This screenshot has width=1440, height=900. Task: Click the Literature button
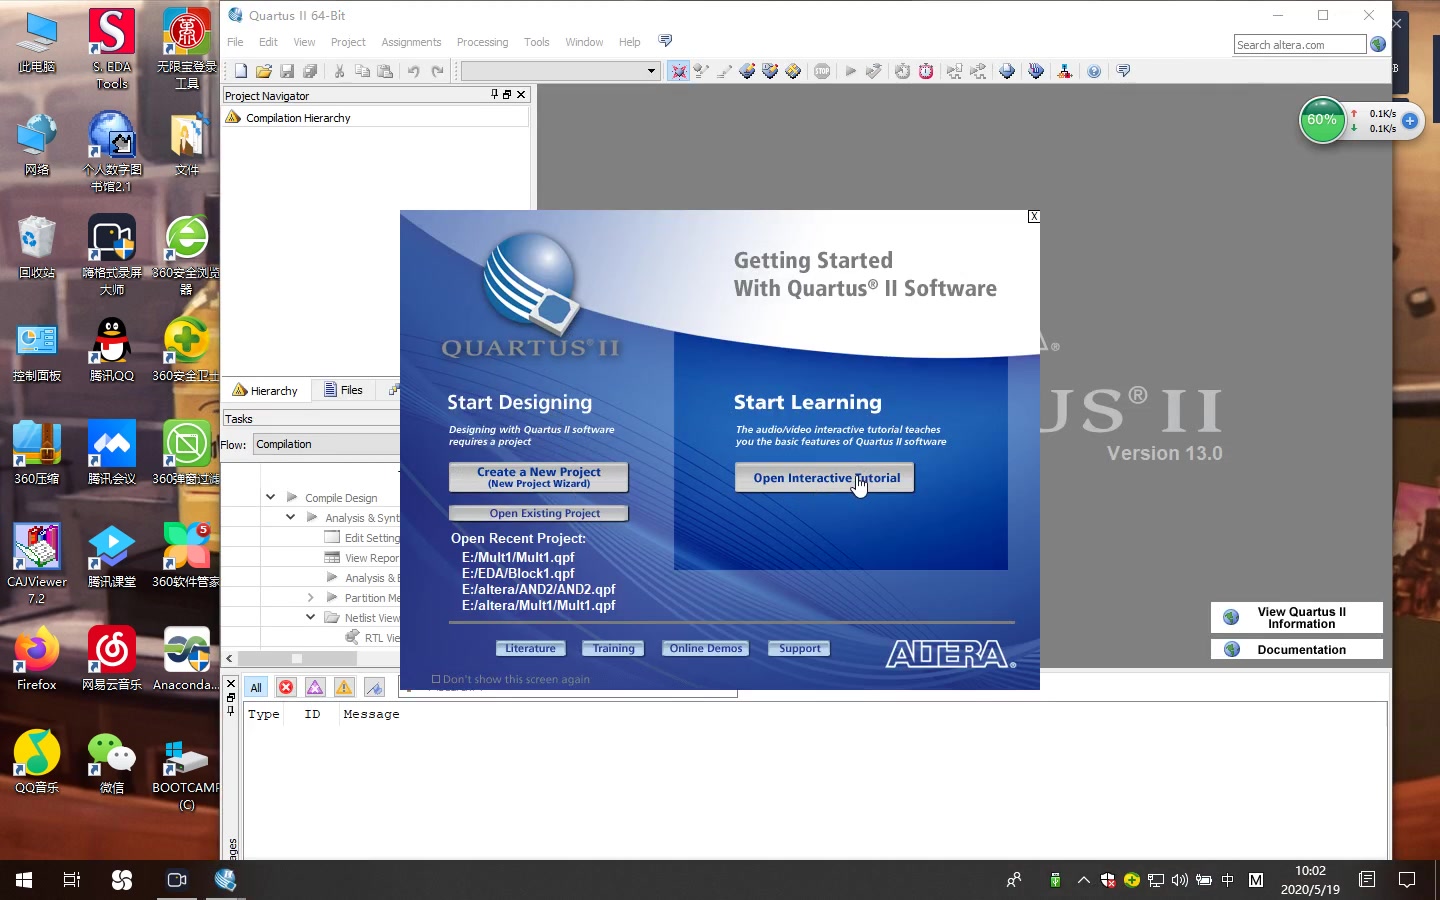530,648
